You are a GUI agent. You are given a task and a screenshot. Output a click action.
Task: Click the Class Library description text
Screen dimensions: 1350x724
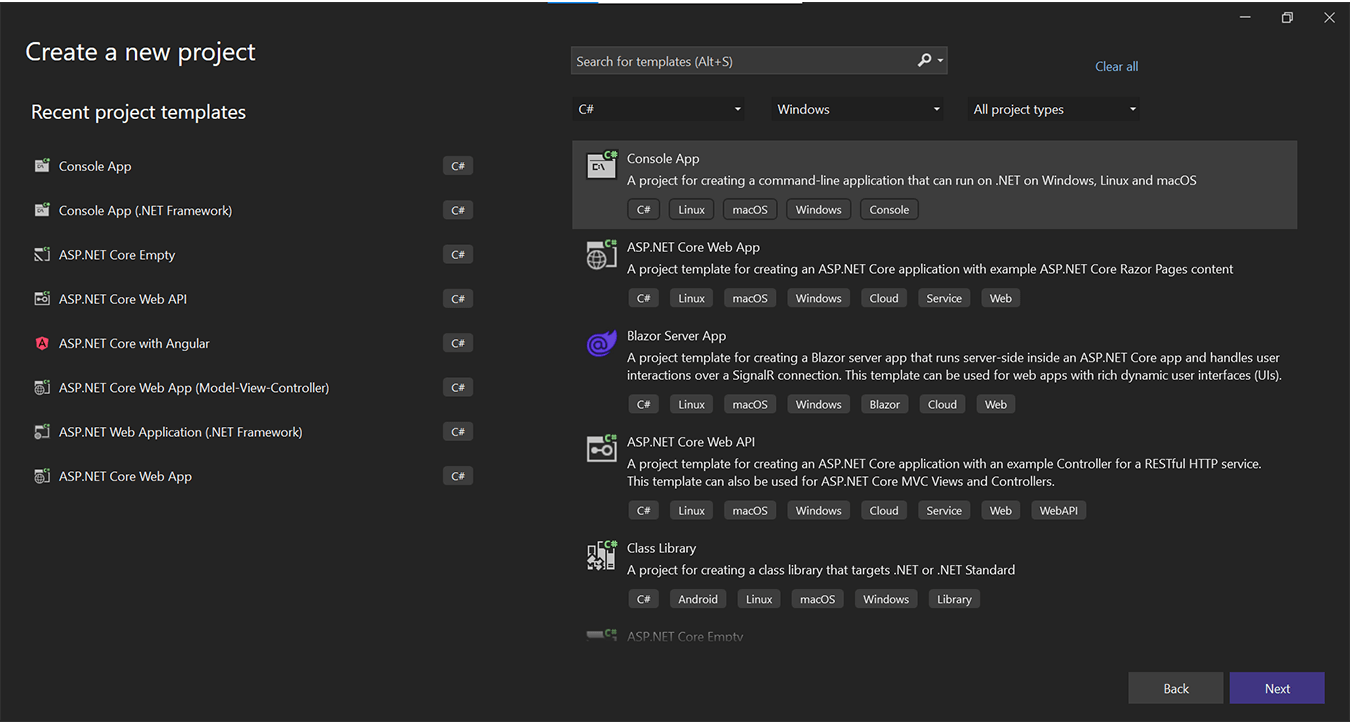click(821, 570)
